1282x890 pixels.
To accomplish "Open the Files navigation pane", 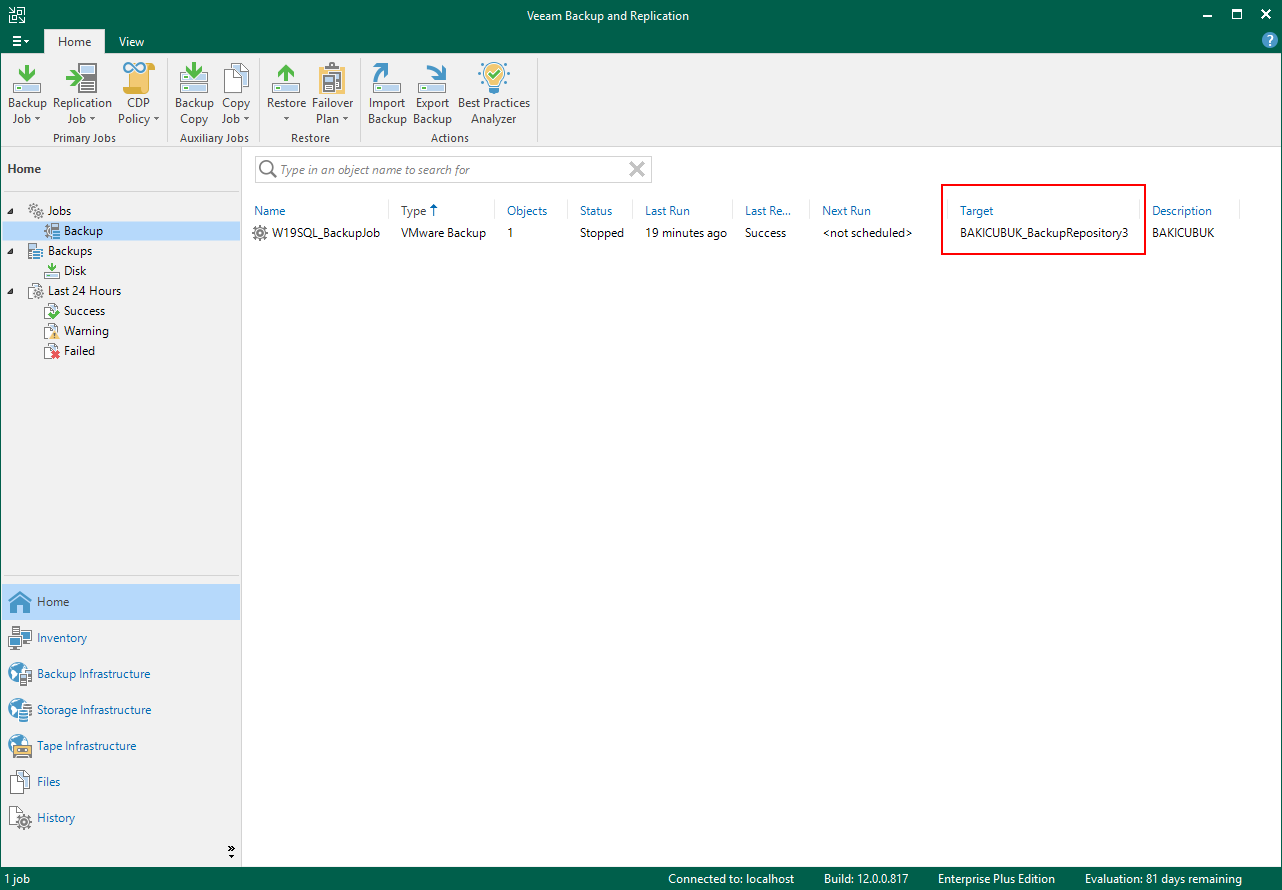I will pyautogui.click(x=120, y=782).
